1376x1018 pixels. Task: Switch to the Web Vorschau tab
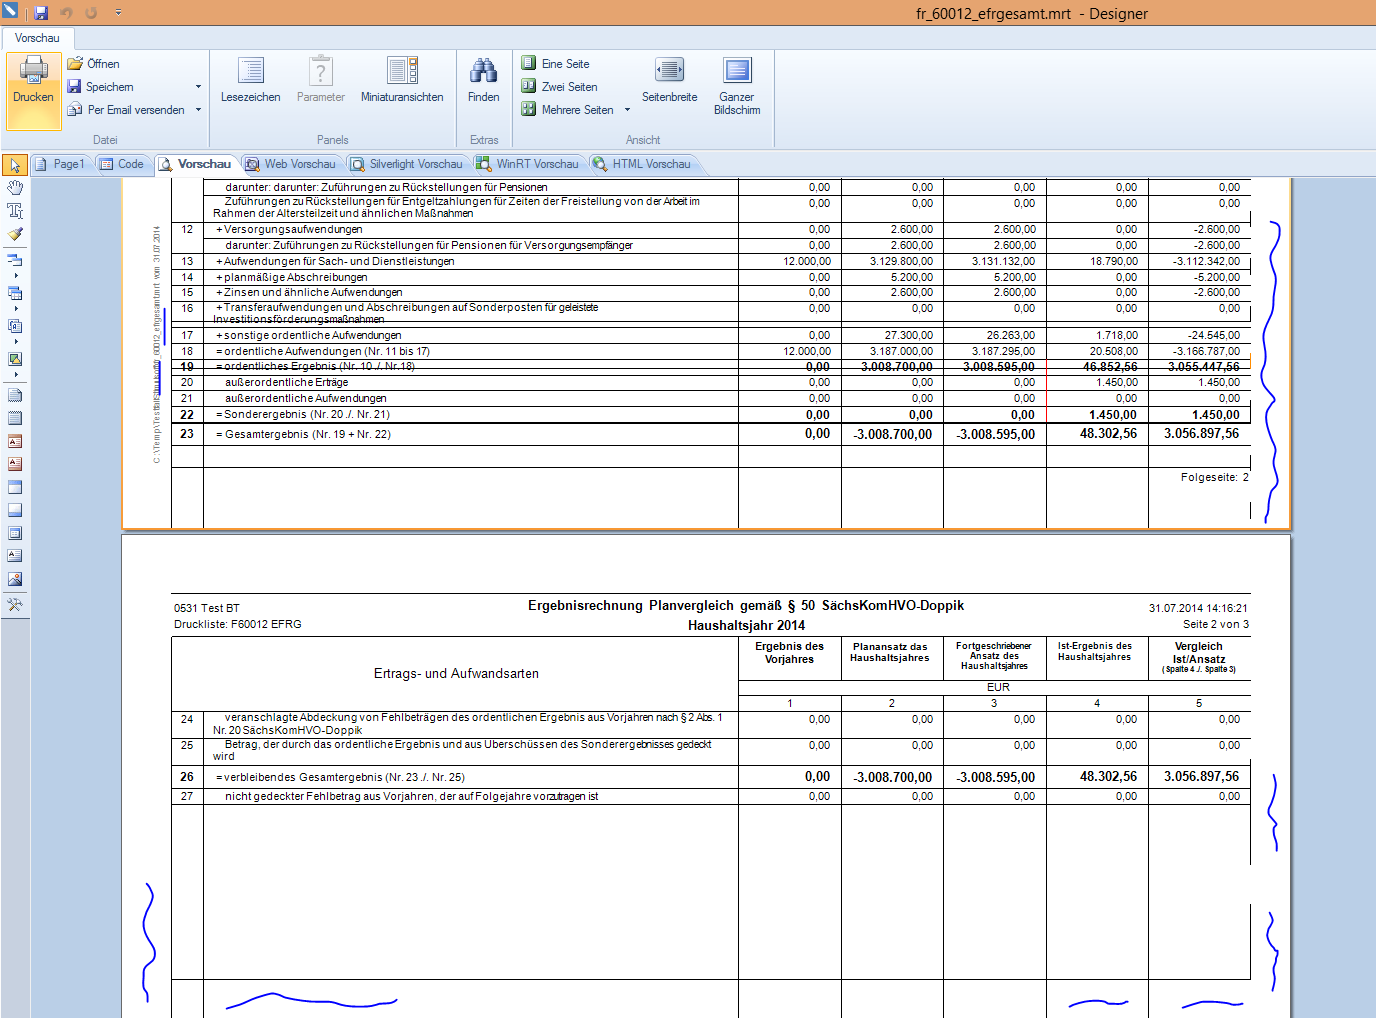click(x=291, y=164)
